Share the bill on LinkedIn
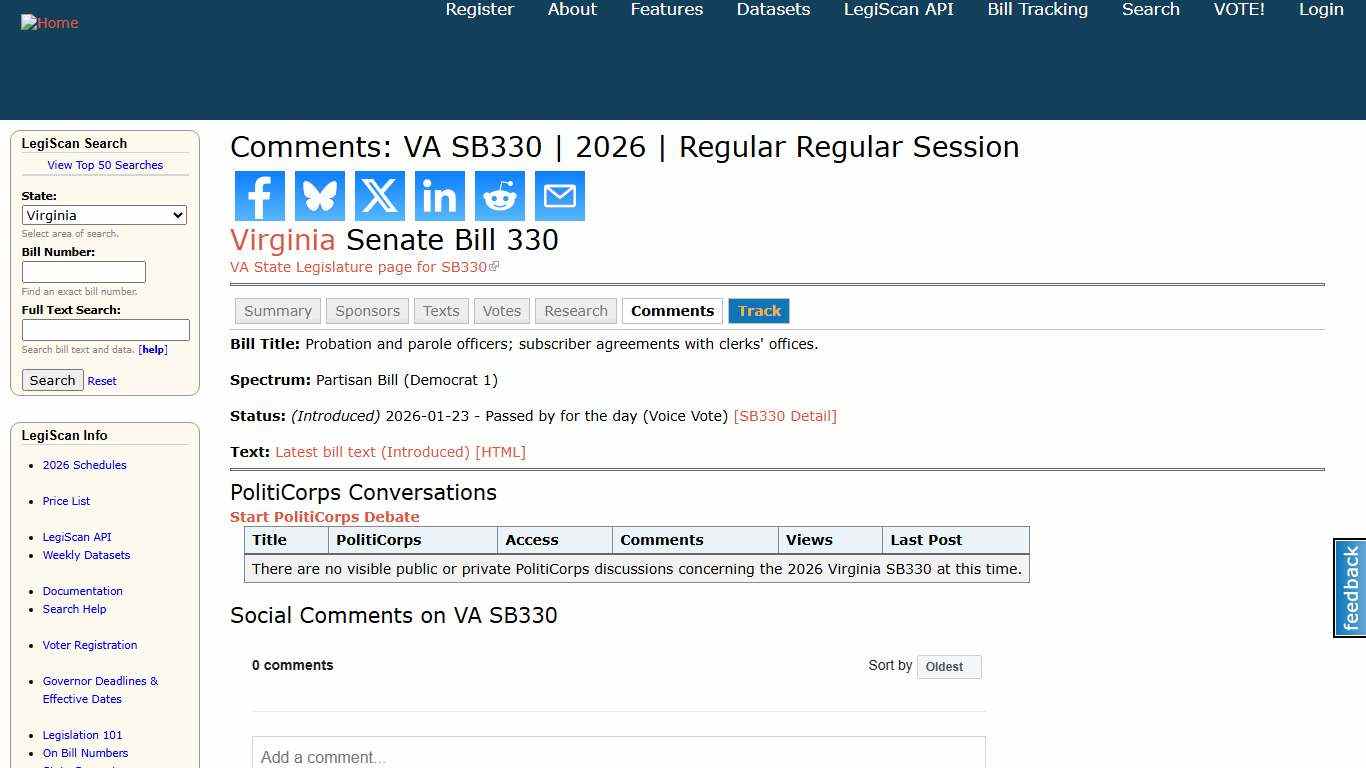The width and height of the screenshot is (1366, 768). coord(439,196)
